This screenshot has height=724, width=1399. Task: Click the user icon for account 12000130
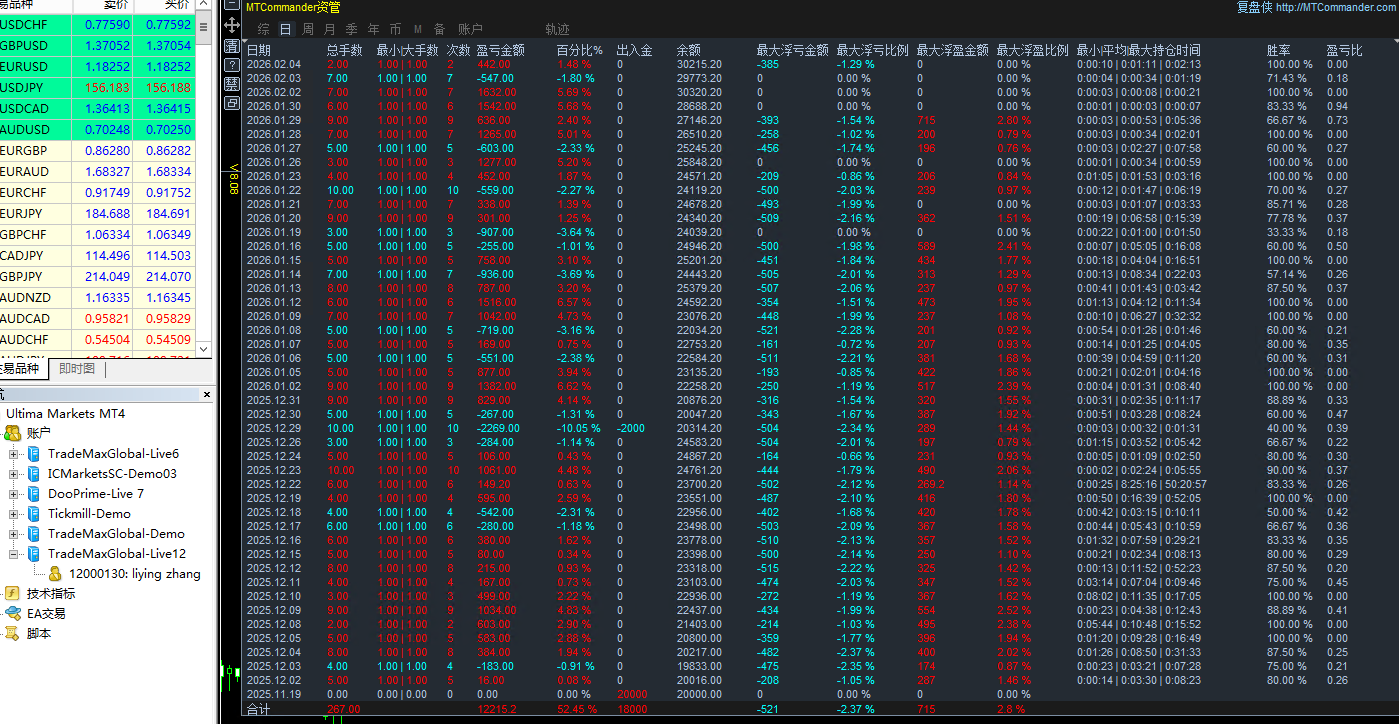point(56,573)
